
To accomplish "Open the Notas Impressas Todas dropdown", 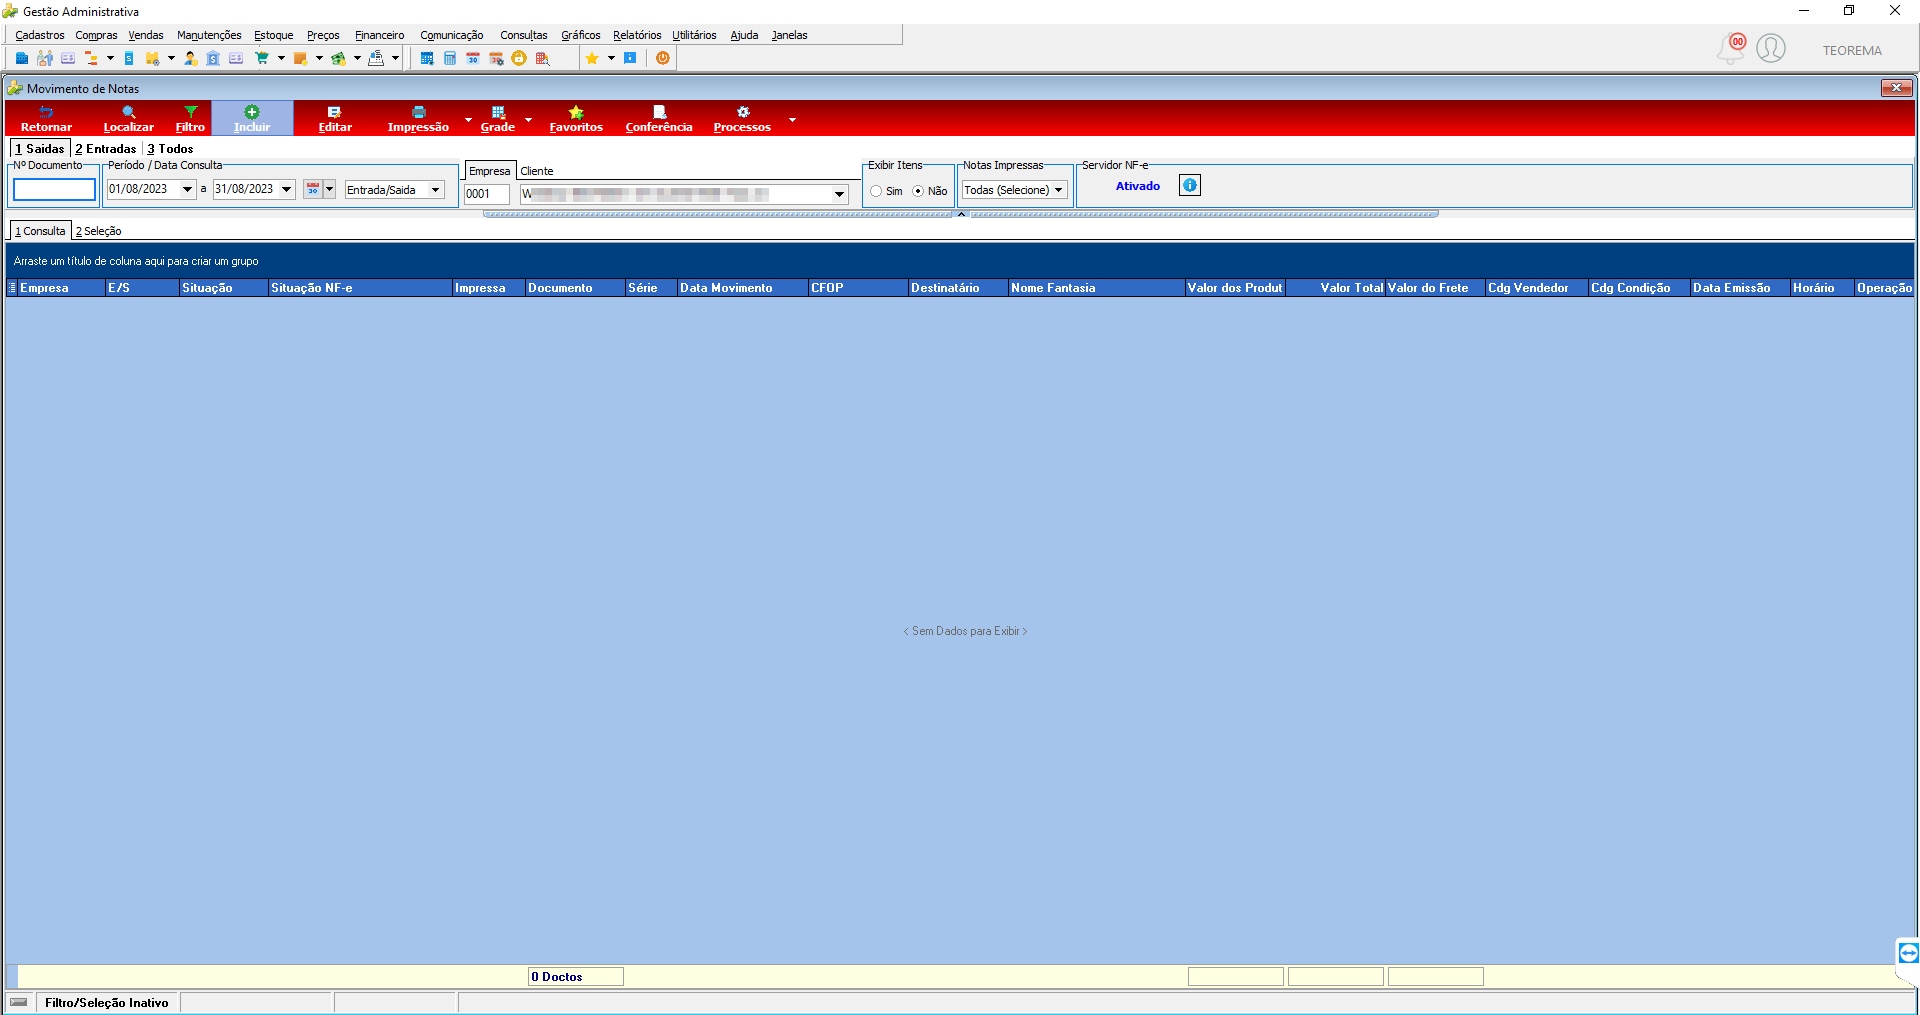I will click(x=1014, y=190).
